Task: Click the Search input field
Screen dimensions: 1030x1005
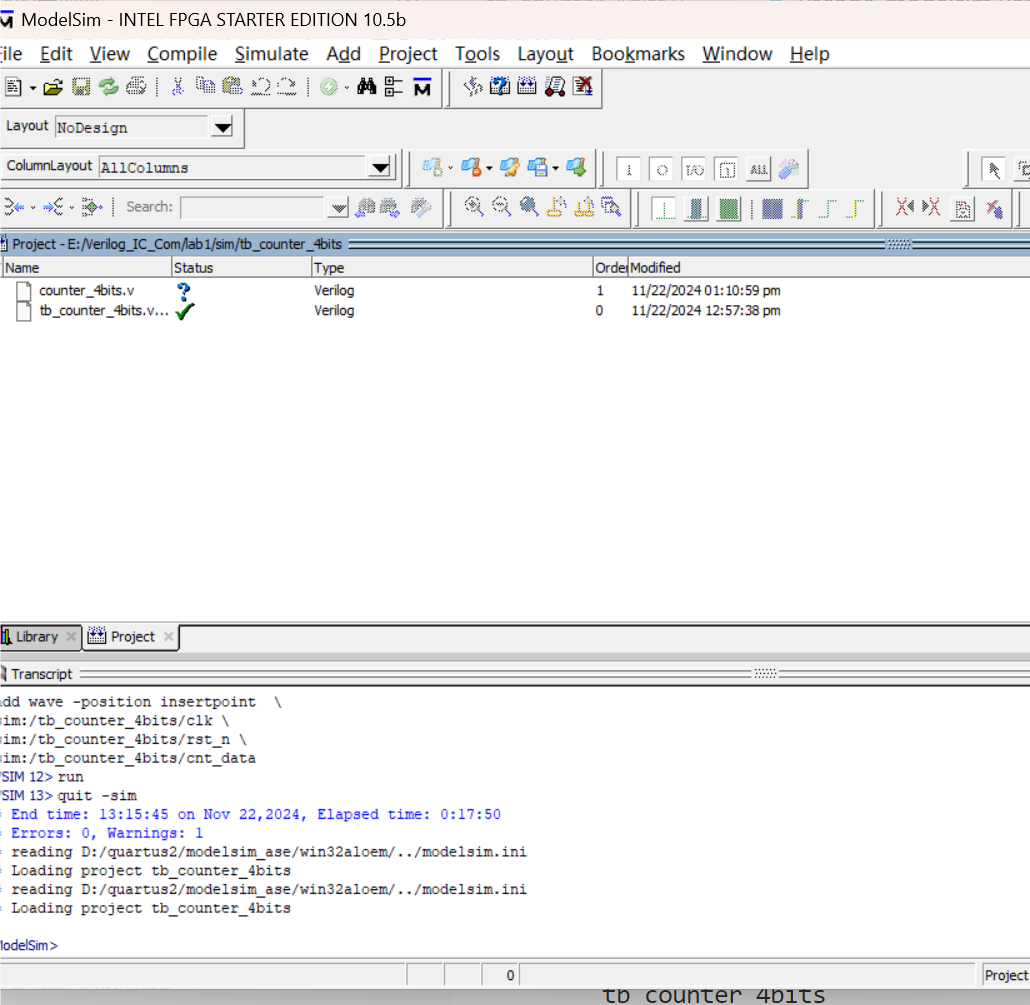Action: 252,208
